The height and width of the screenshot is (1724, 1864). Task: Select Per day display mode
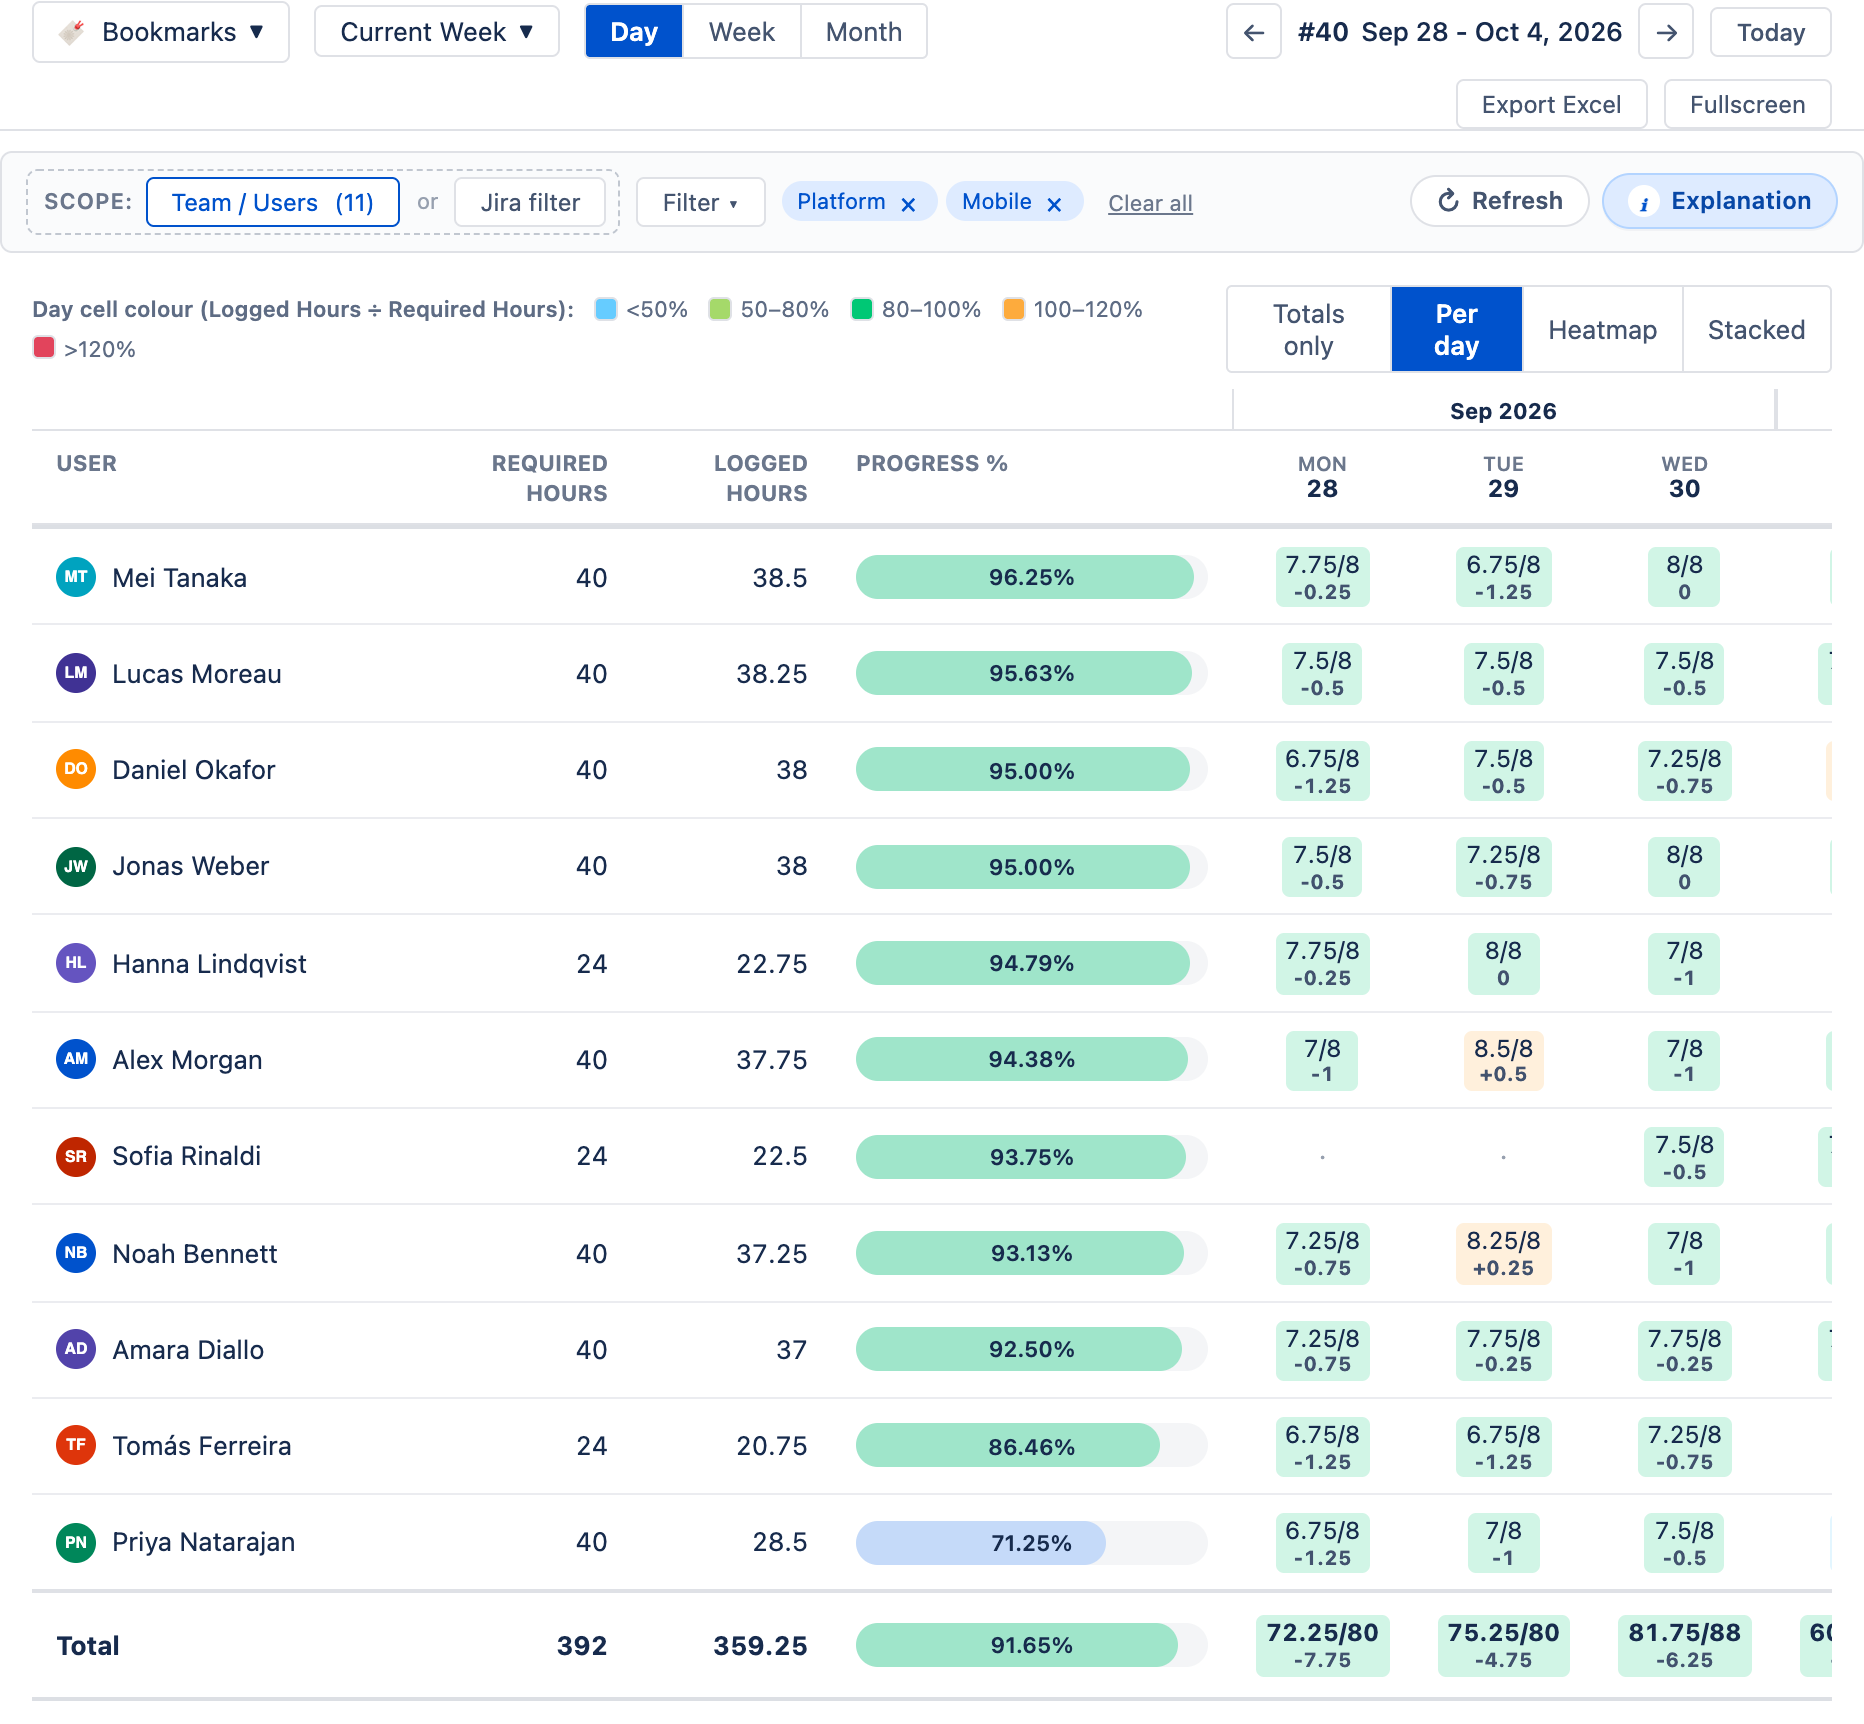point(1457,330)
